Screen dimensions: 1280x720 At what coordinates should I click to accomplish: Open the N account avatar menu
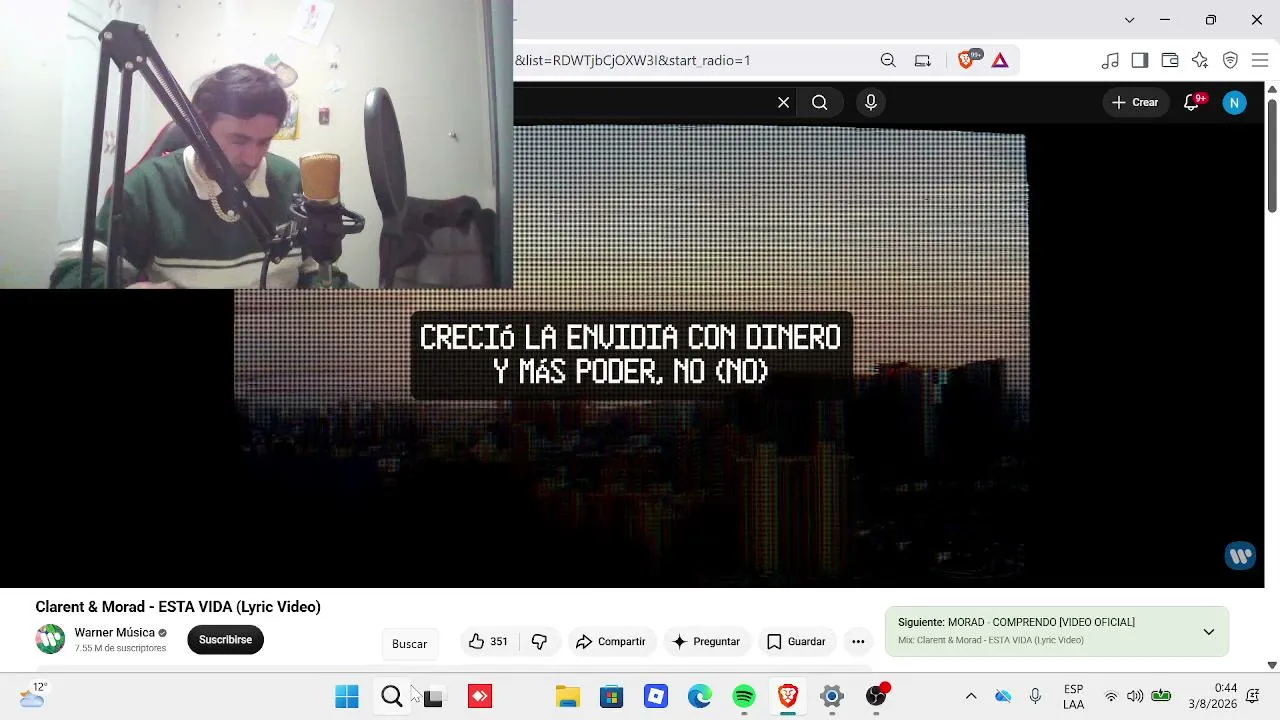click(1235, 102)
